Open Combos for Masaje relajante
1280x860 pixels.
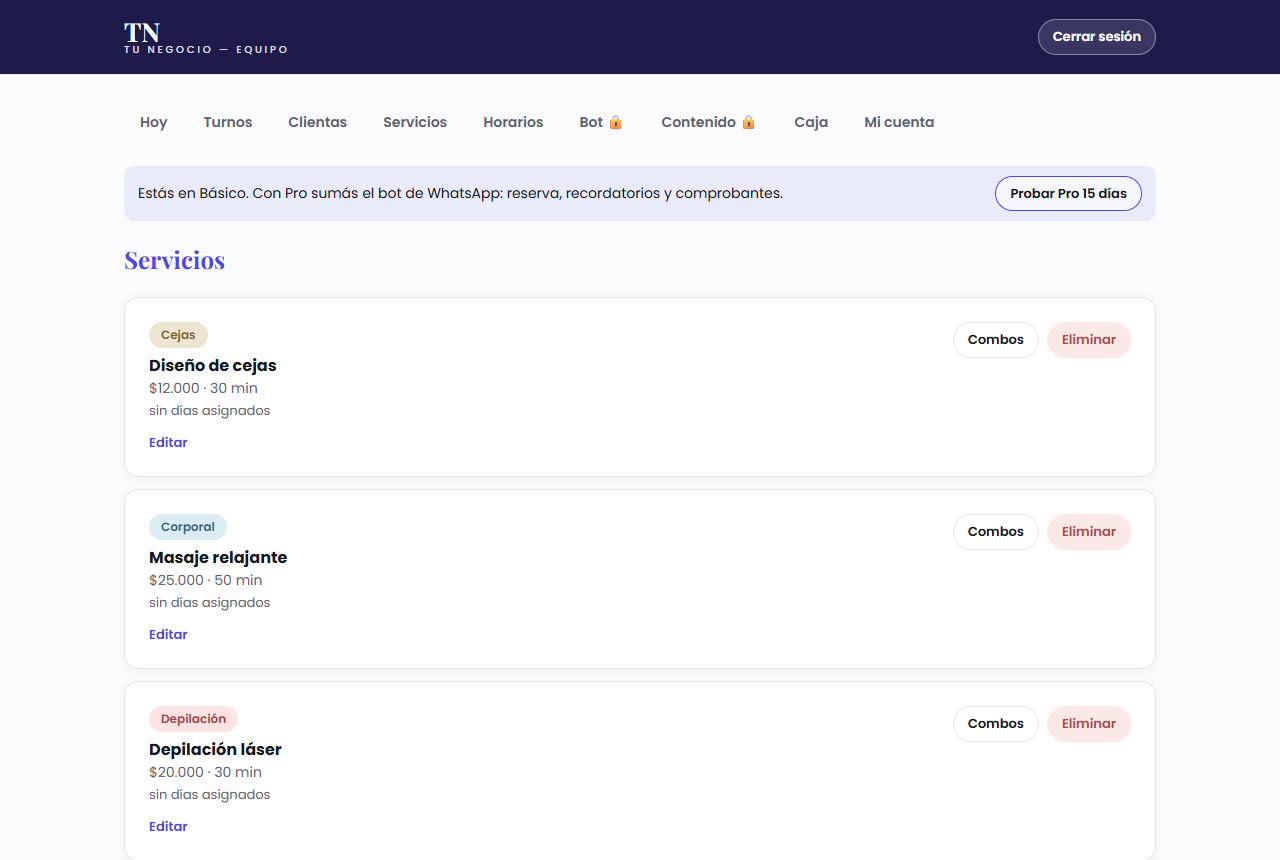[996, 532]
